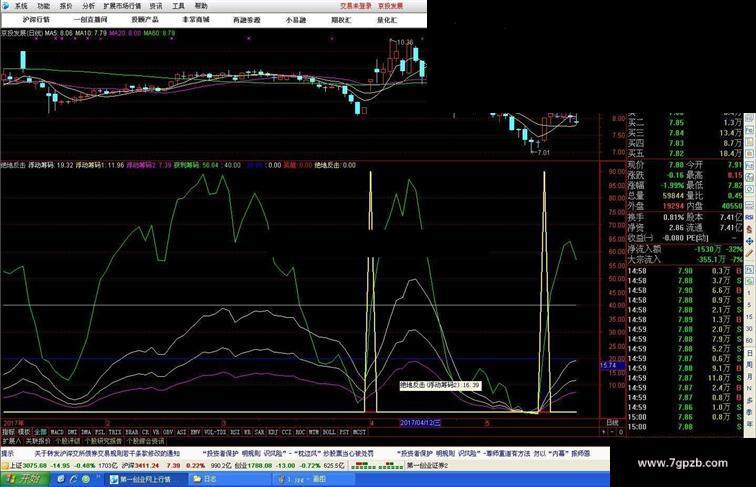Viewport: 756px width, 487px height.
Task: Switch to the 沪深行情 tab
Action: [36, 20]
